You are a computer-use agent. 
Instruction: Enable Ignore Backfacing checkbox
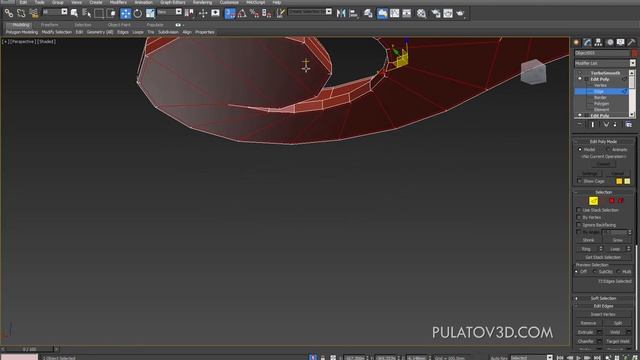click(578, 225)
